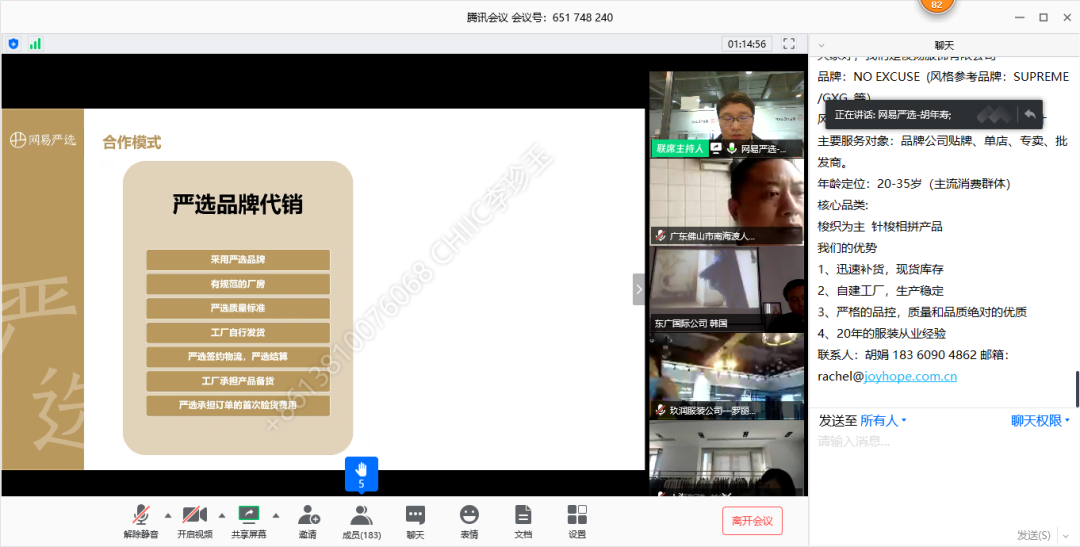
Task: Click slide item 严选质量标准
Action: click(x=238, y=308)
